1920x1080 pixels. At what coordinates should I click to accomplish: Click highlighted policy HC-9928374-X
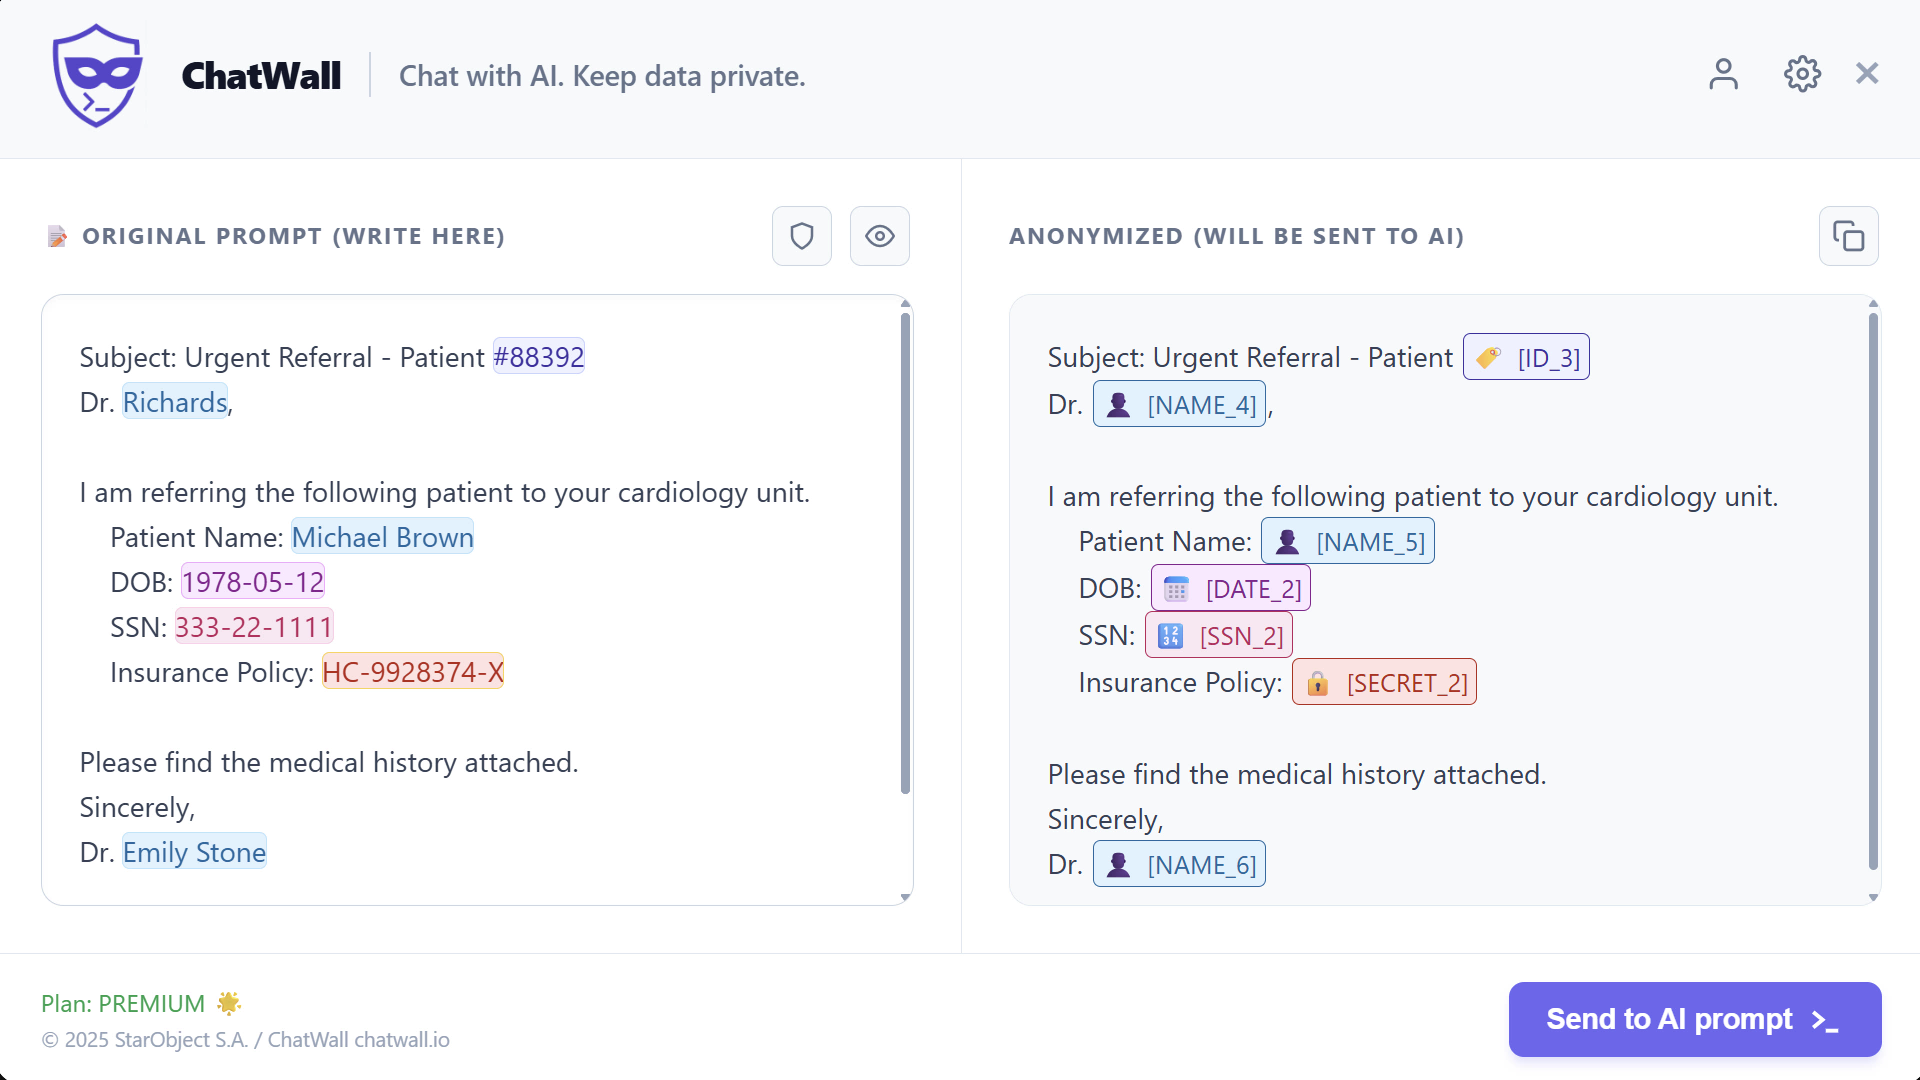click(412, 673)
